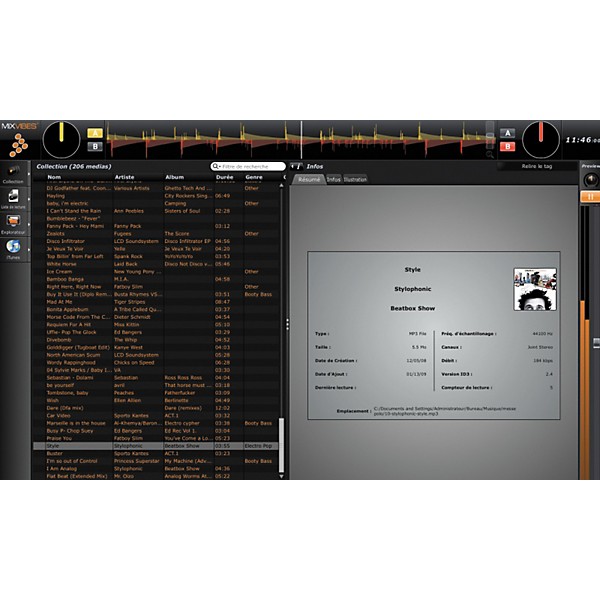
Task: Select deck A on right side
Action: pyautogui.click(x=507, y=133)
